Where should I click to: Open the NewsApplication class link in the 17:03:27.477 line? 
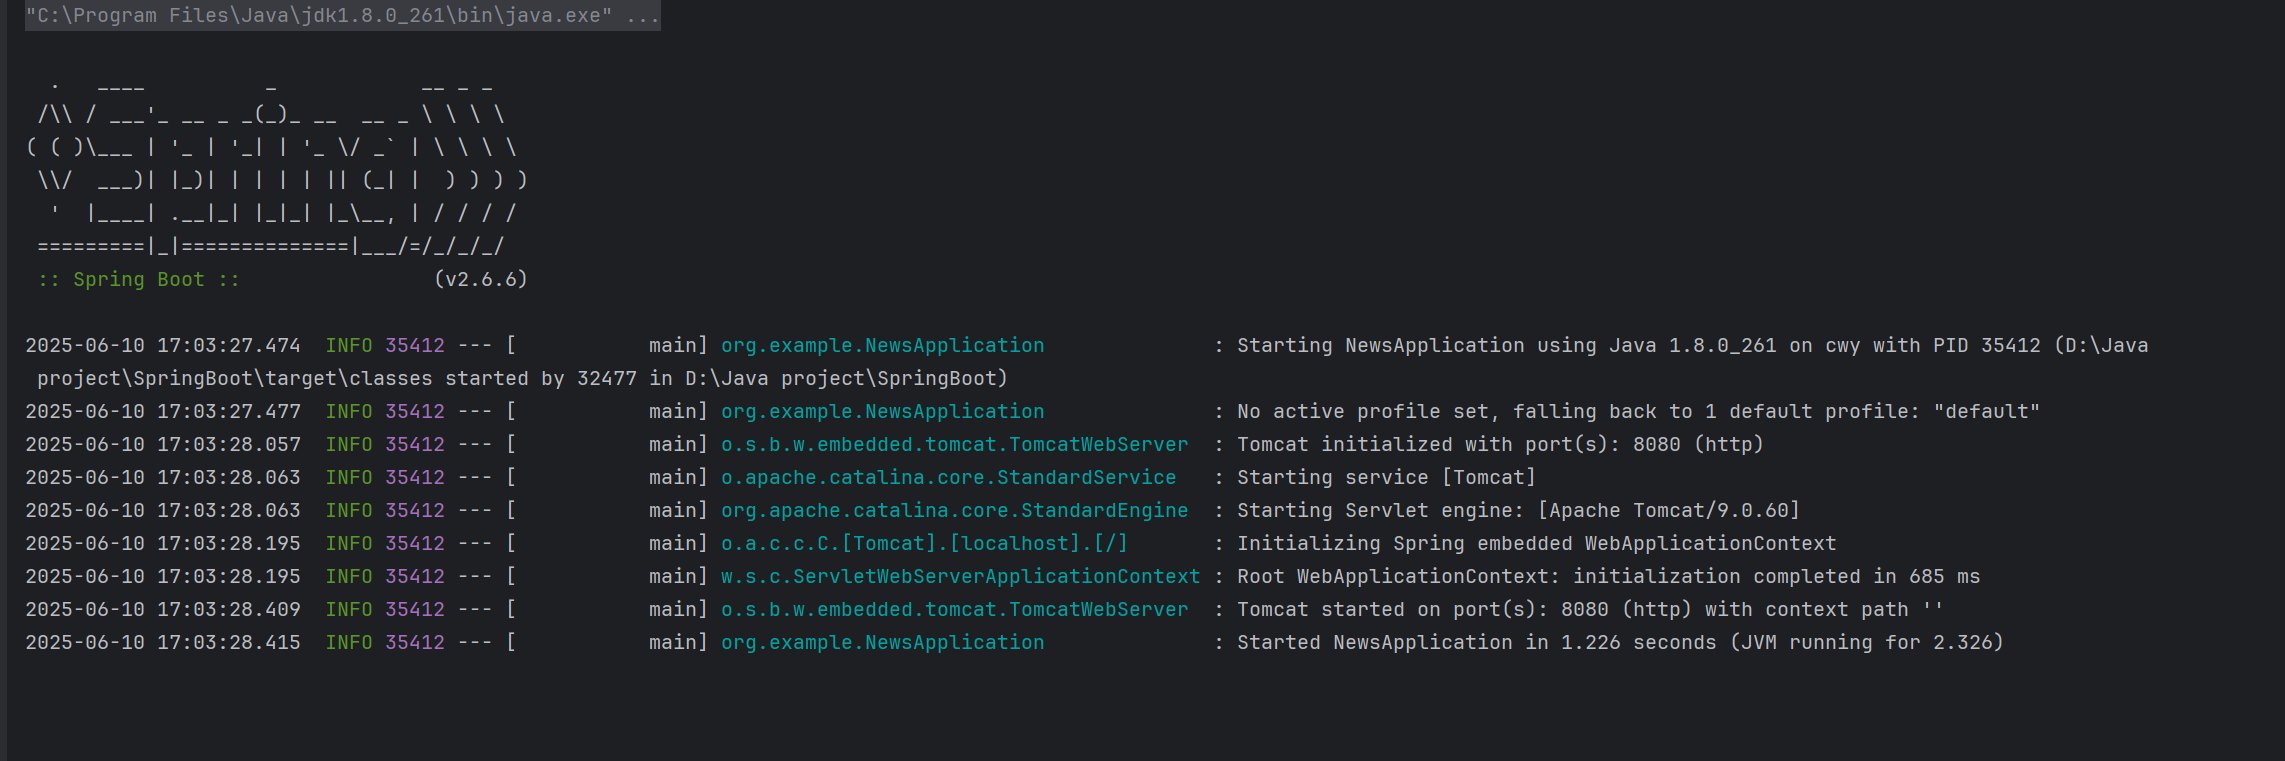(x=882, y=411)
